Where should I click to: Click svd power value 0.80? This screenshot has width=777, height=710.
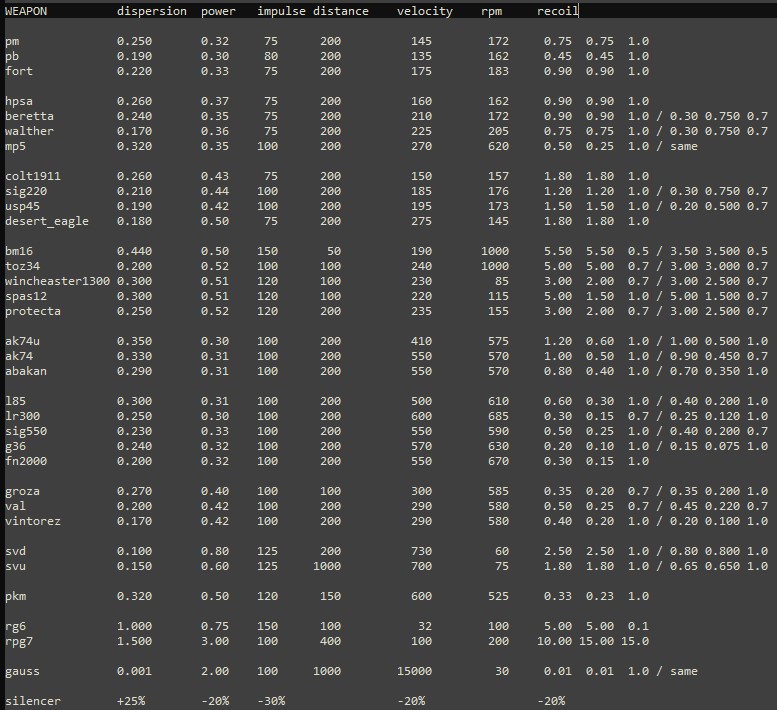click(x=215, y=551)
